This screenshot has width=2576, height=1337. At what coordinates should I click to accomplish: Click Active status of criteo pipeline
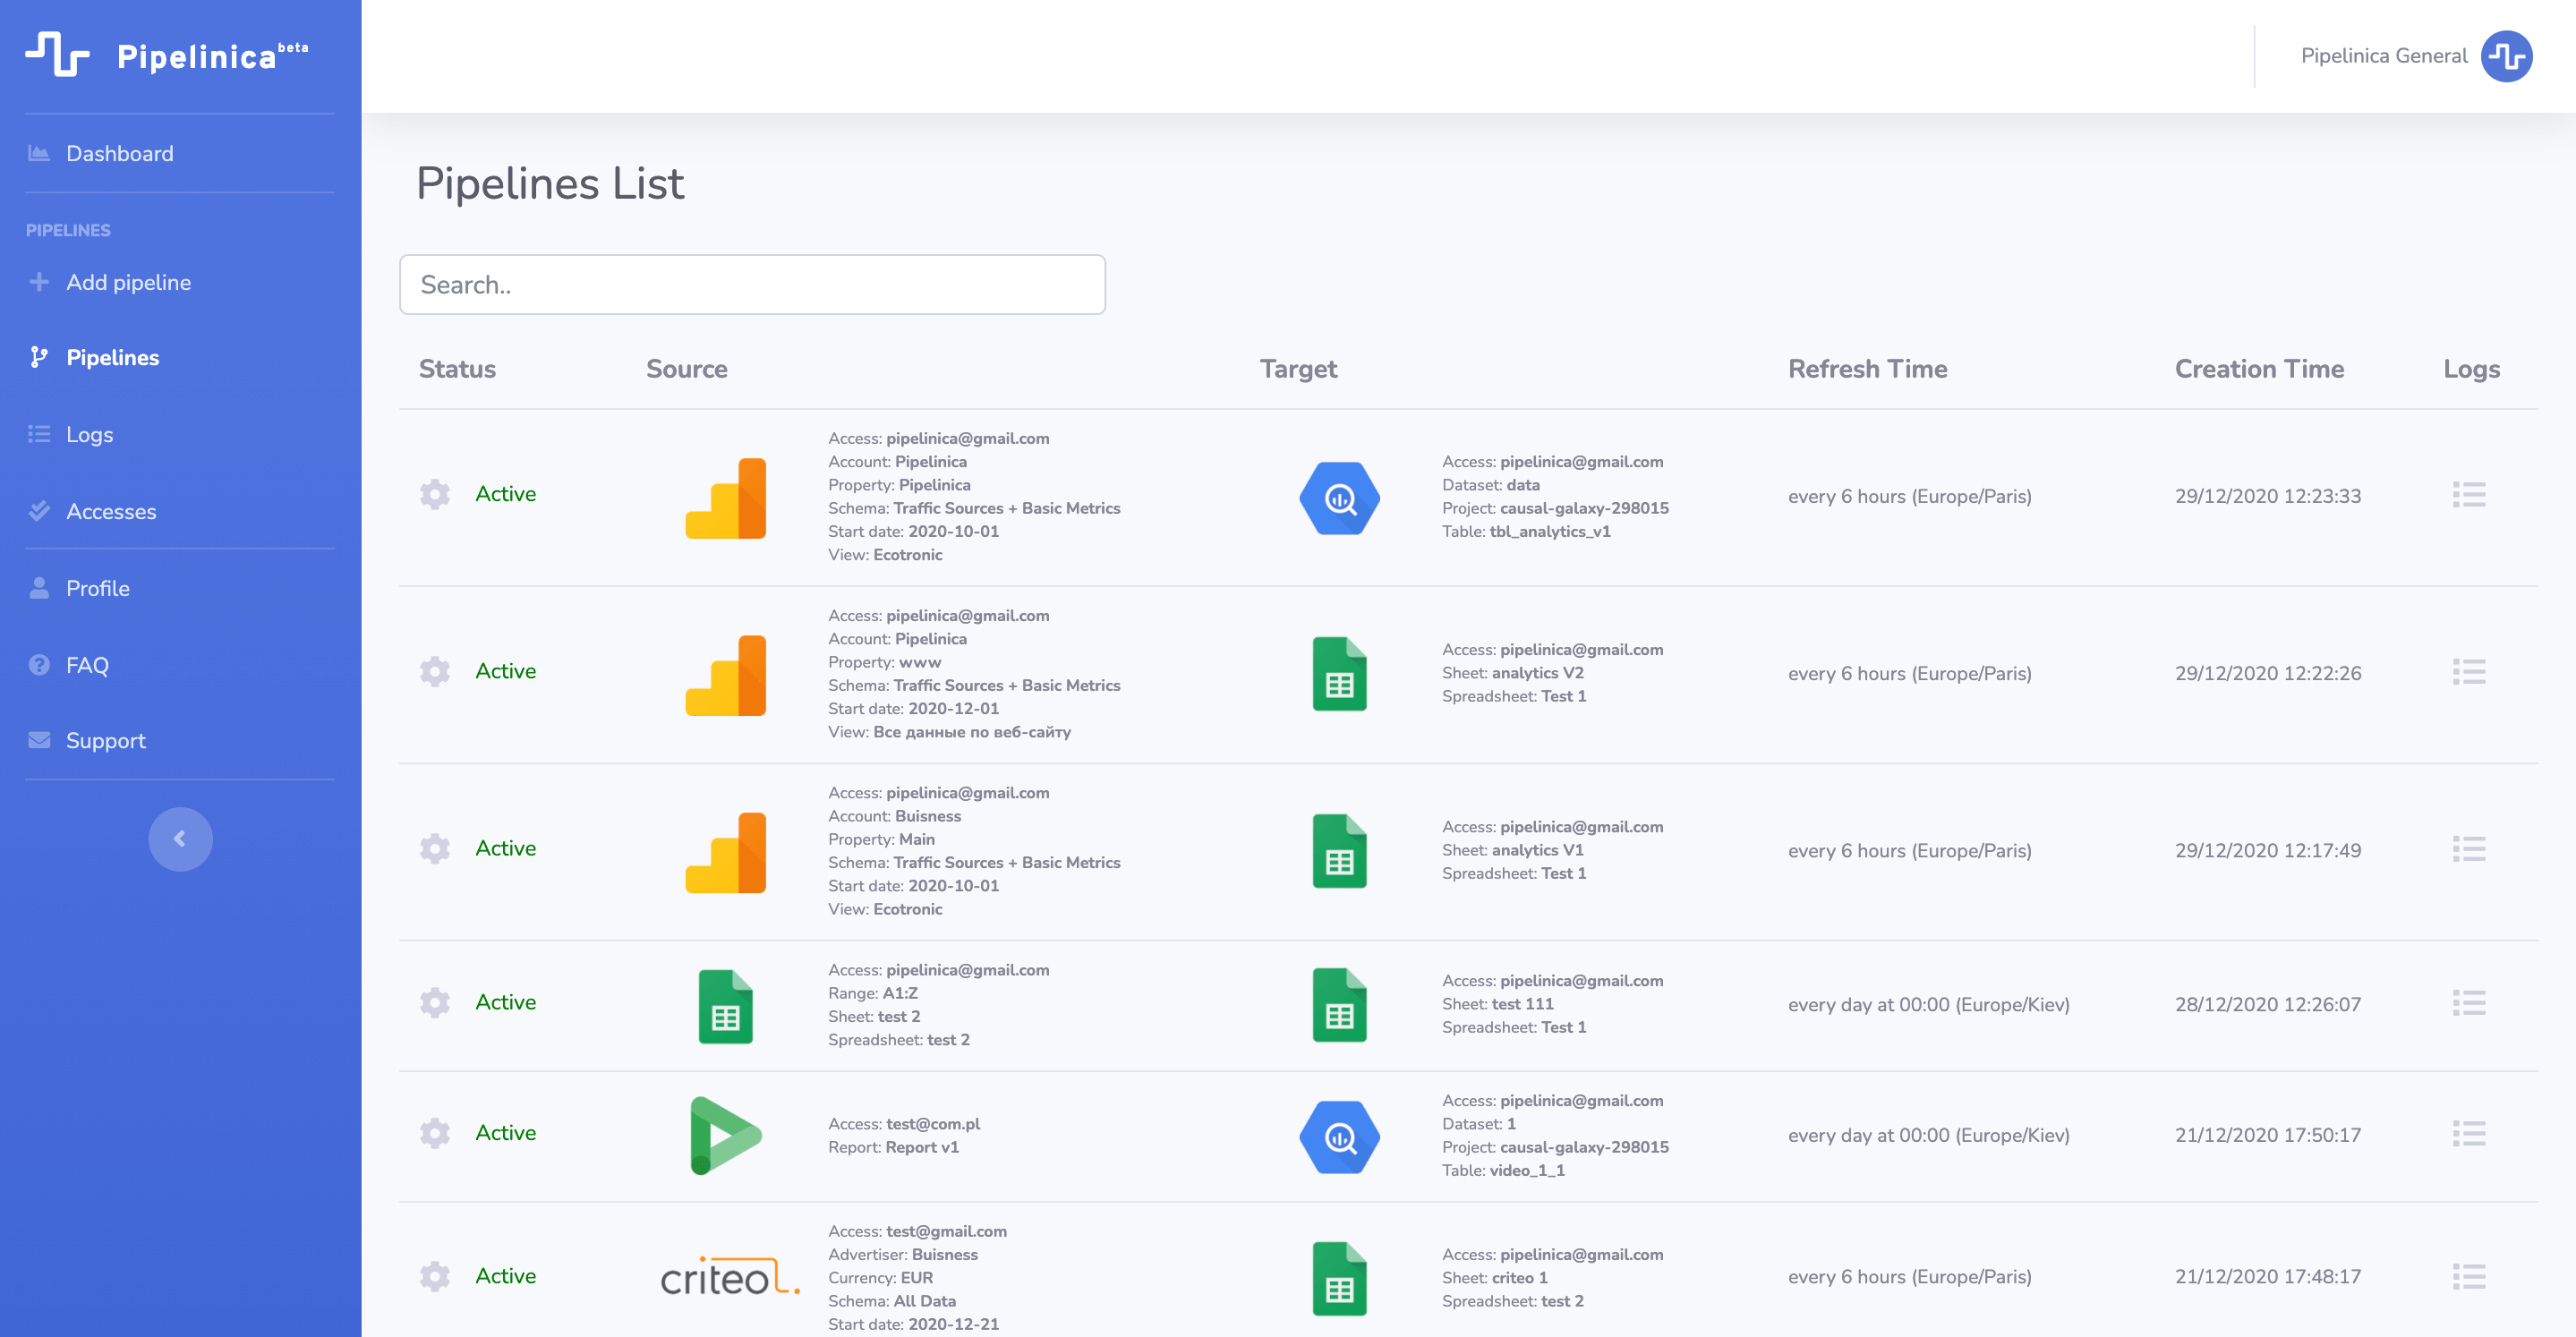[x=505, y=1276]
